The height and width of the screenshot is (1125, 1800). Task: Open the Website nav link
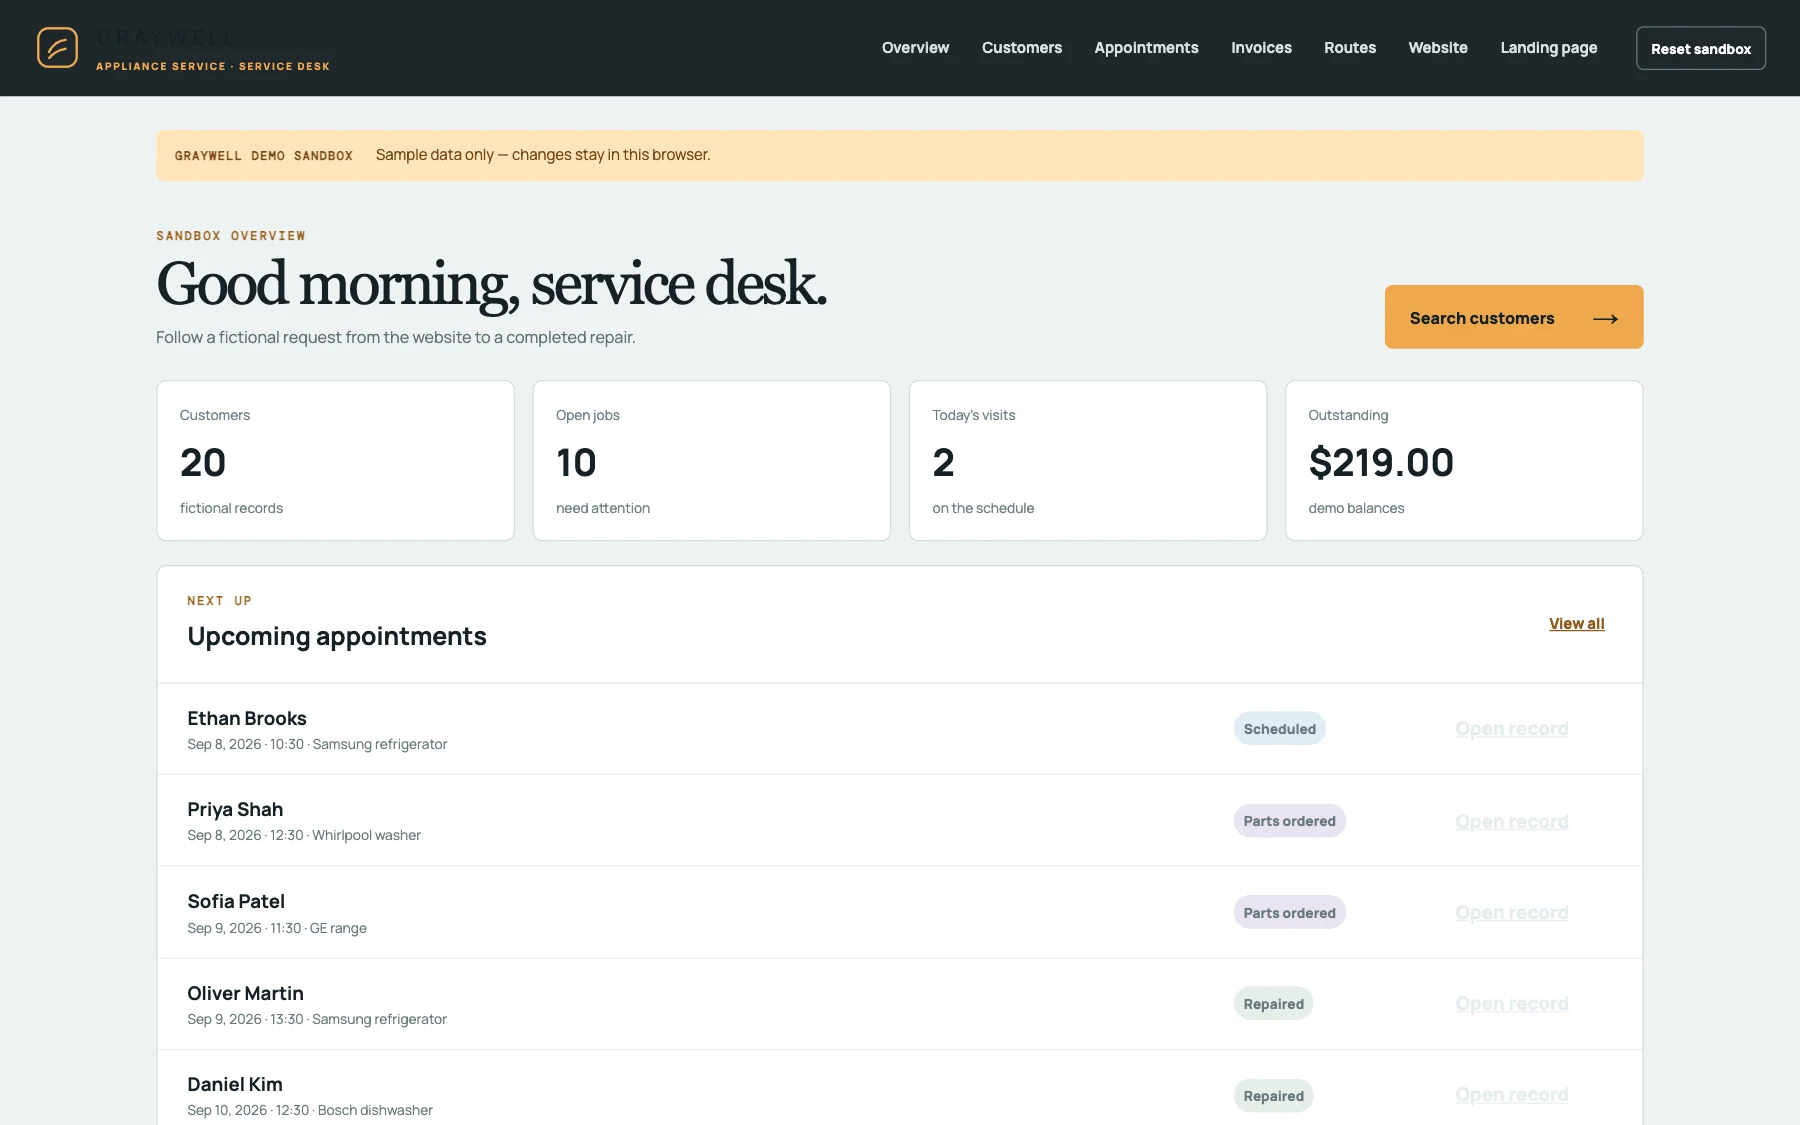click(x=1438, y=48)
